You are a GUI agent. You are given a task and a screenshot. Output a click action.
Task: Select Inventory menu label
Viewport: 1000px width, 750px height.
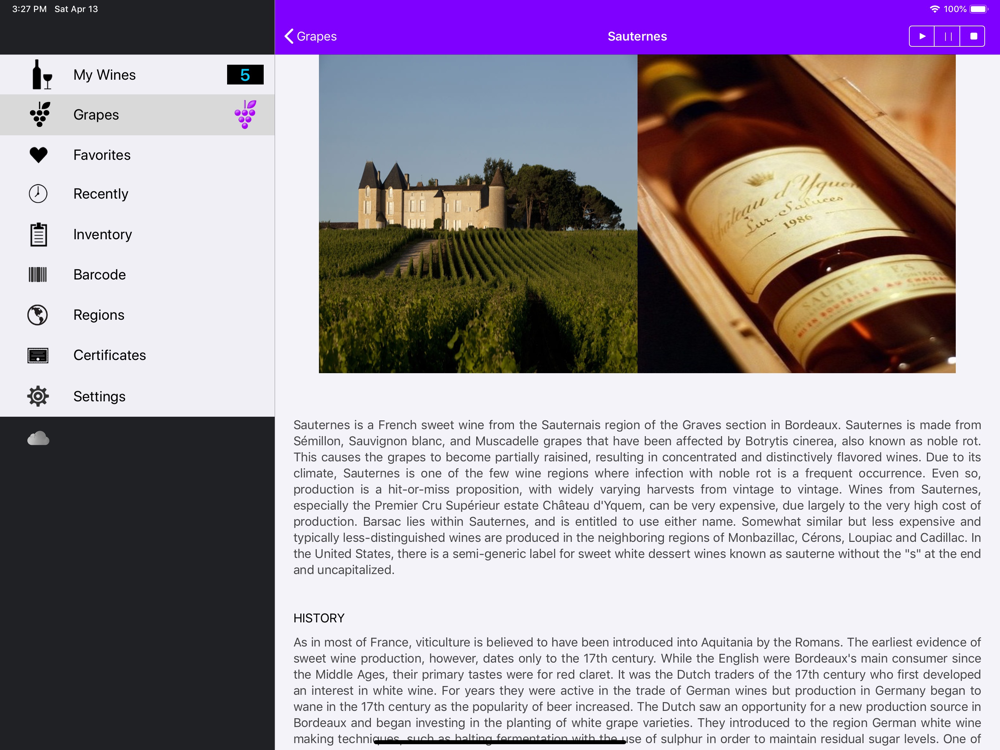[103, 235]
